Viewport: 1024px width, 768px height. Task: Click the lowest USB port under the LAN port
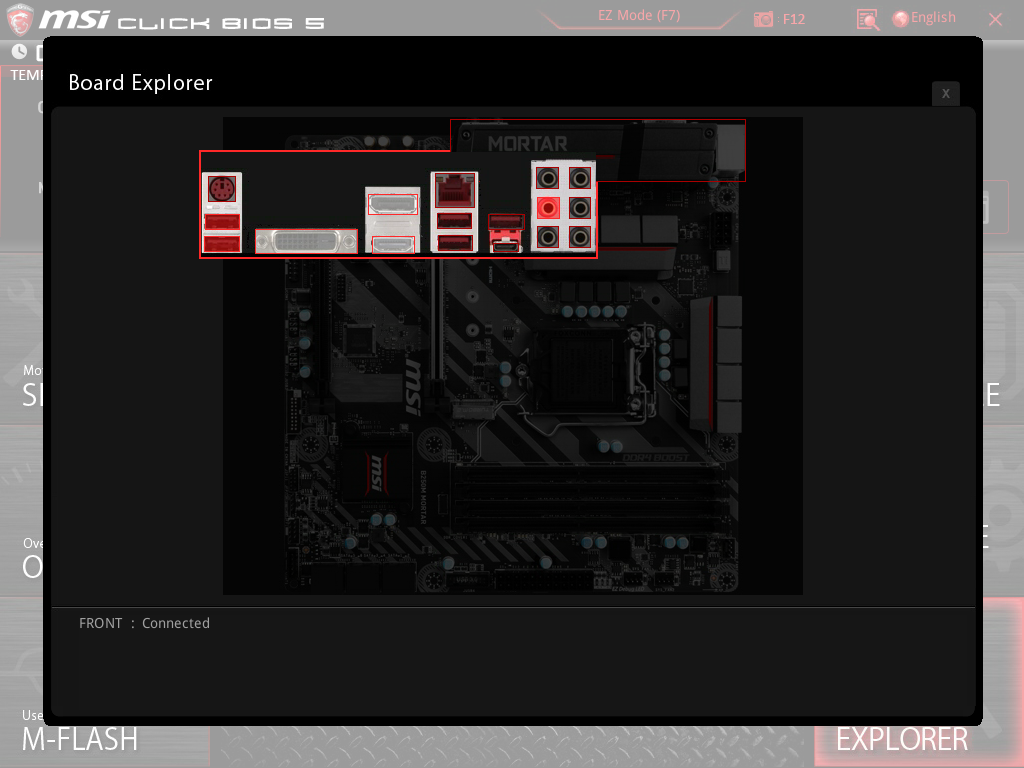(x=454, y=243)
